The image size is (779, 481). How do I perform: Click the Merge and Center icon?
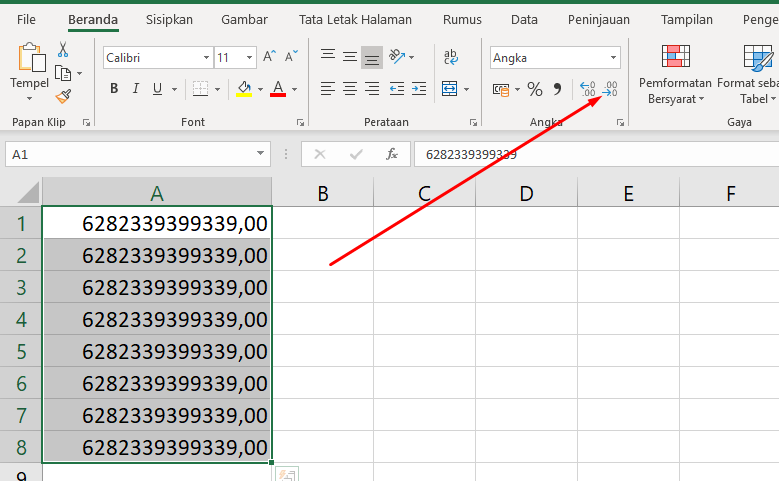(x=450, y=89)
